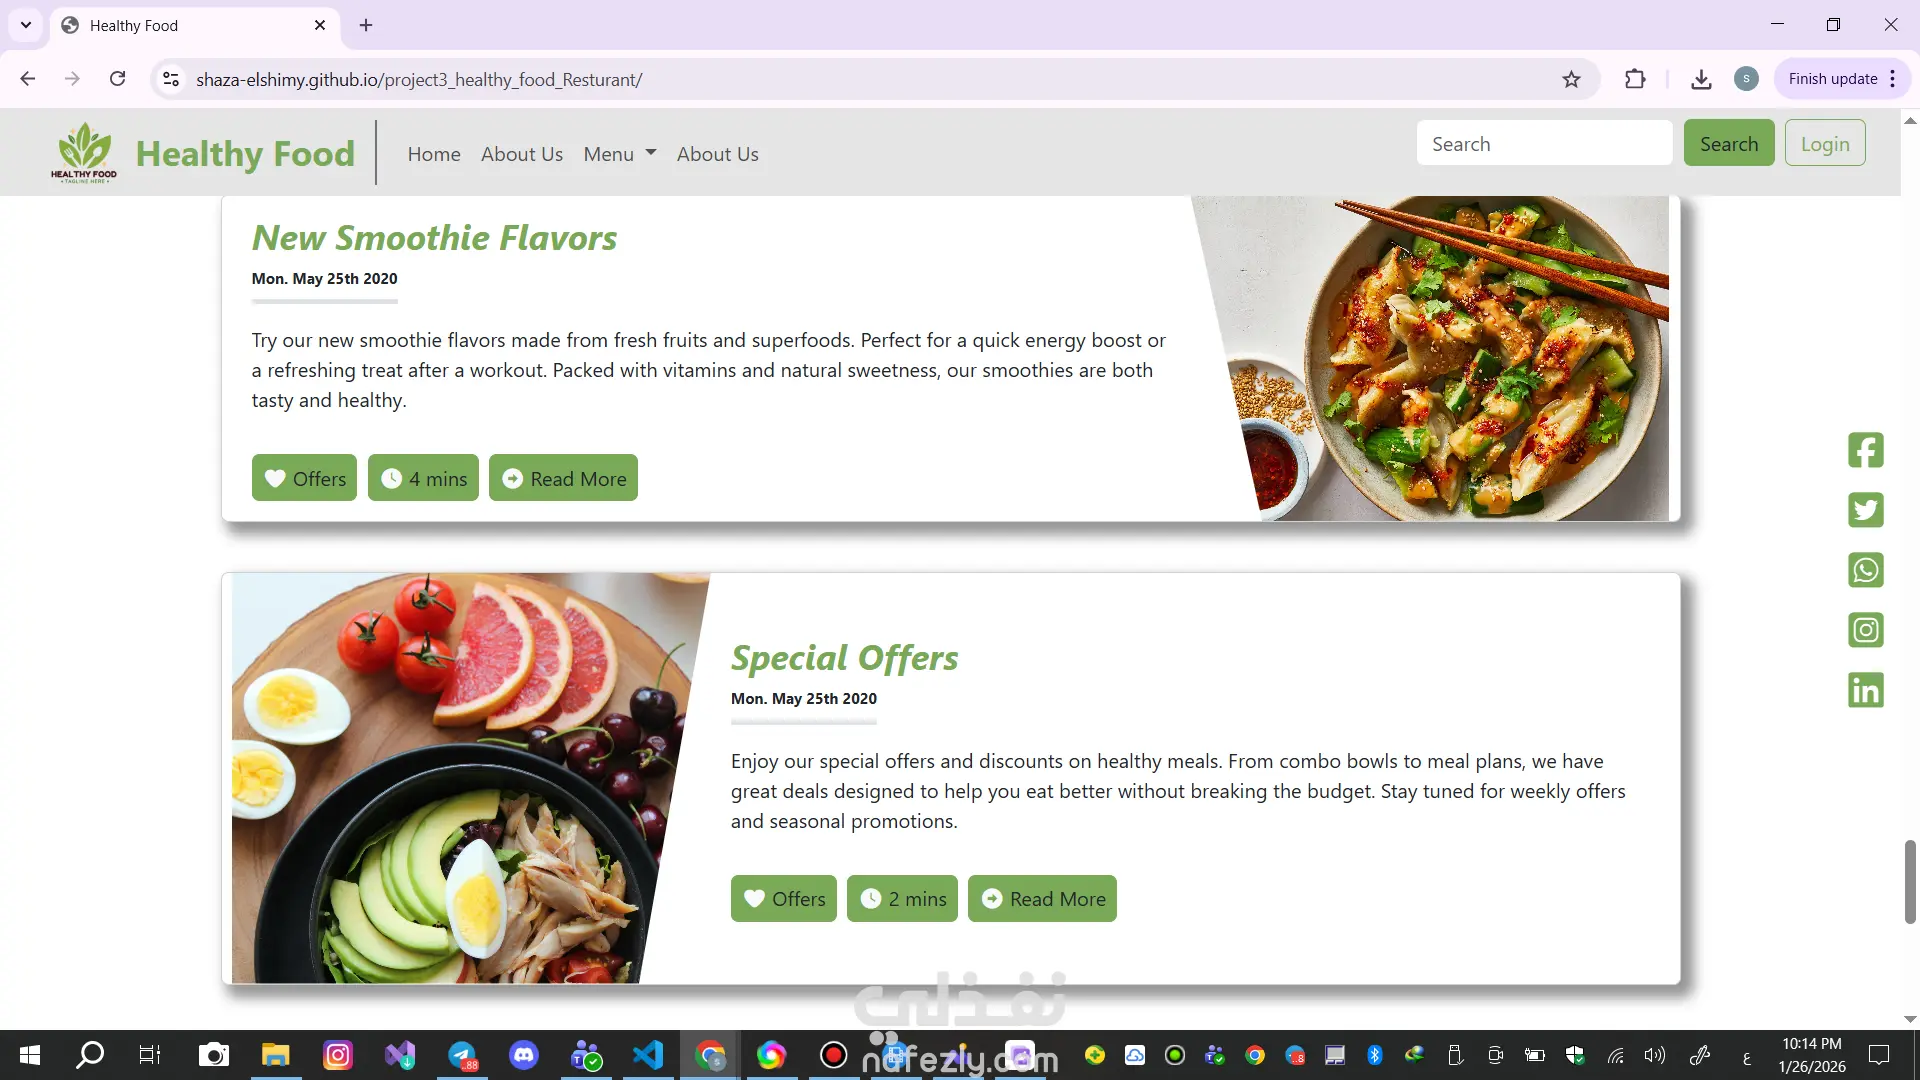Click the green Search button
The image size is (1920, 1080).
point(1729,143)
